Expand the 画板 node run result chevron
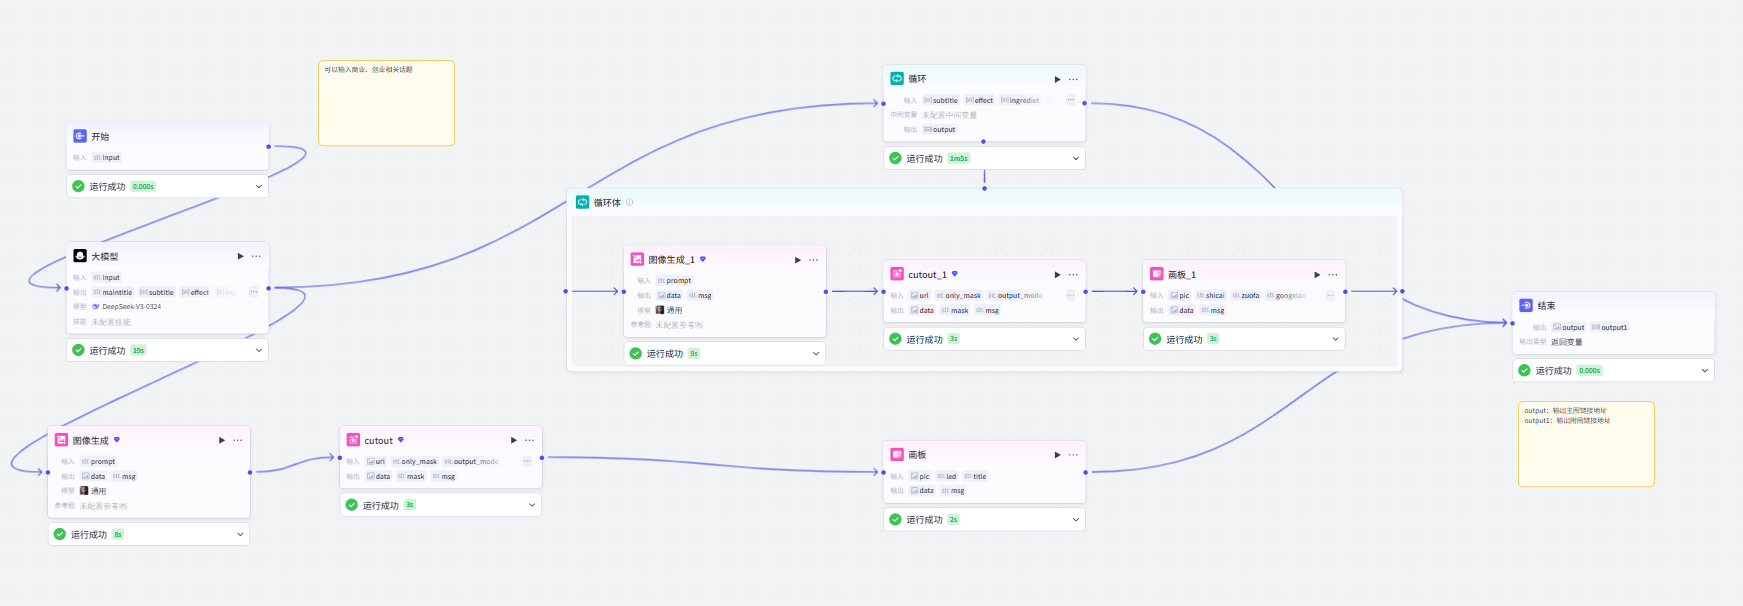Image resolution: width=1743 pixels, height=606 pixels. [1075, 519]
